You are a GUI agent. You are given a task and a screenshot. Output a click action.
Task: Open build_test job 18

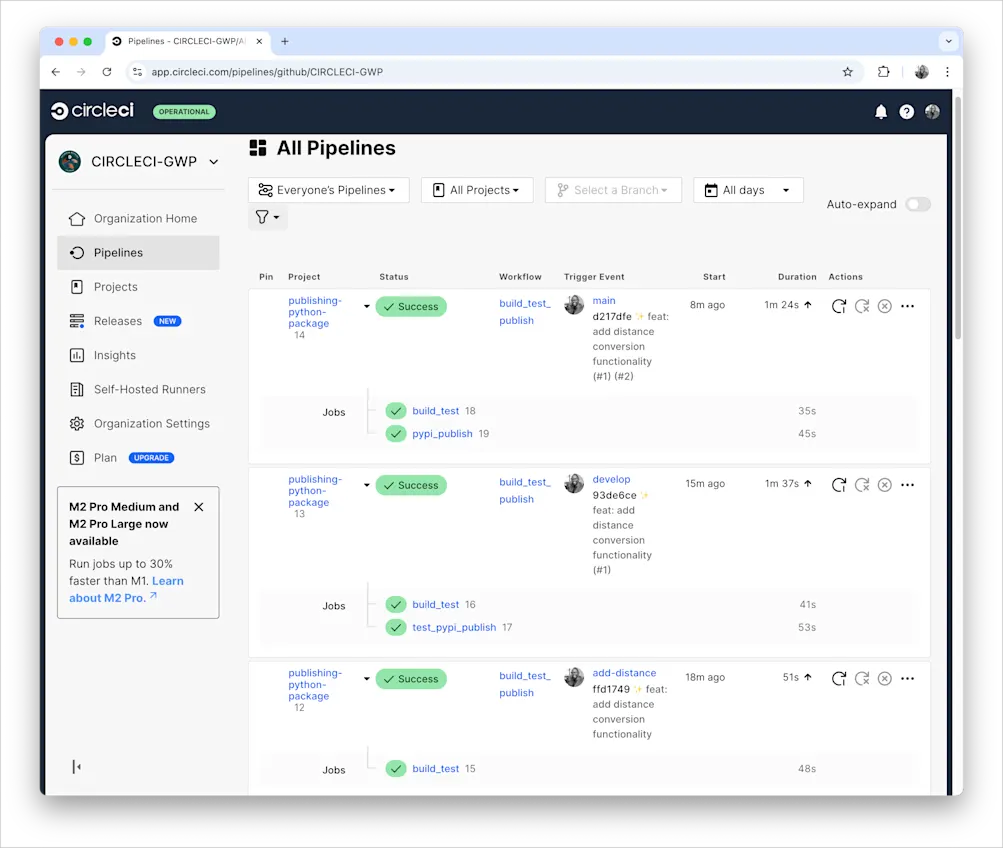(x=436, y=411)
